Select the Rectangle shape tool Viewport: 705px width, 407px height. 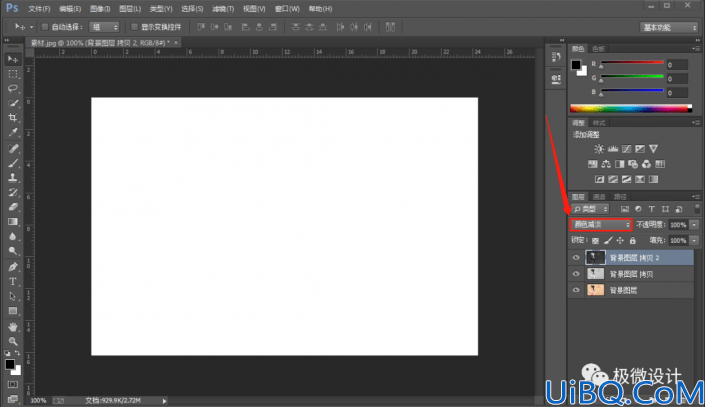tap(13, 311)
